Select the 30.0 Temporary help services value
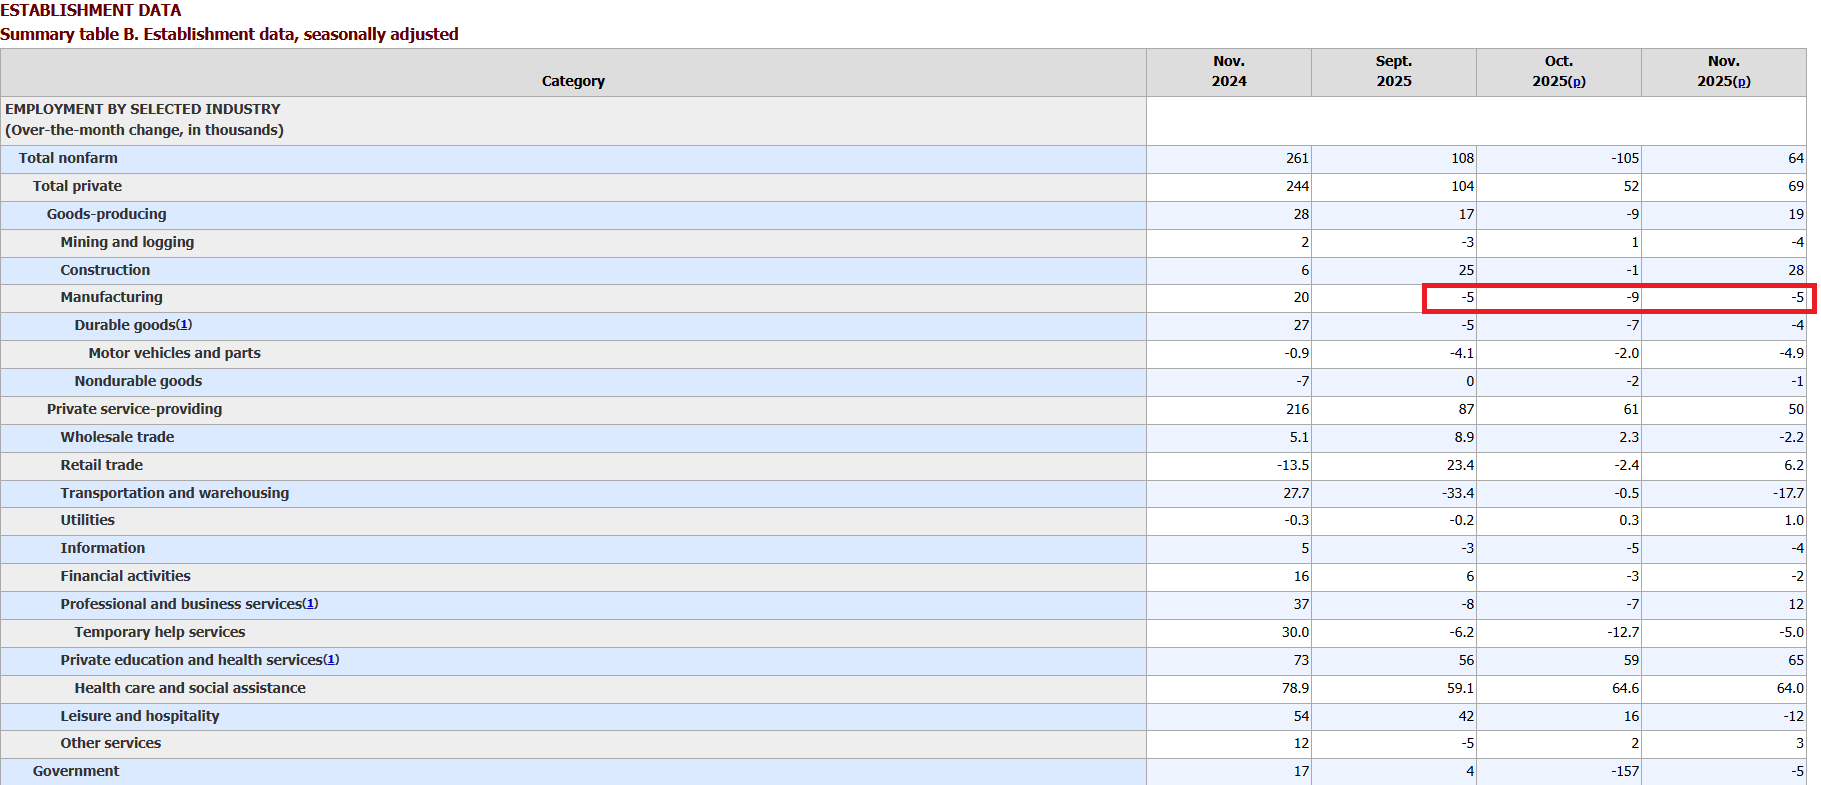Viewport: 1821px width, 785px height. click(1295, 632)
